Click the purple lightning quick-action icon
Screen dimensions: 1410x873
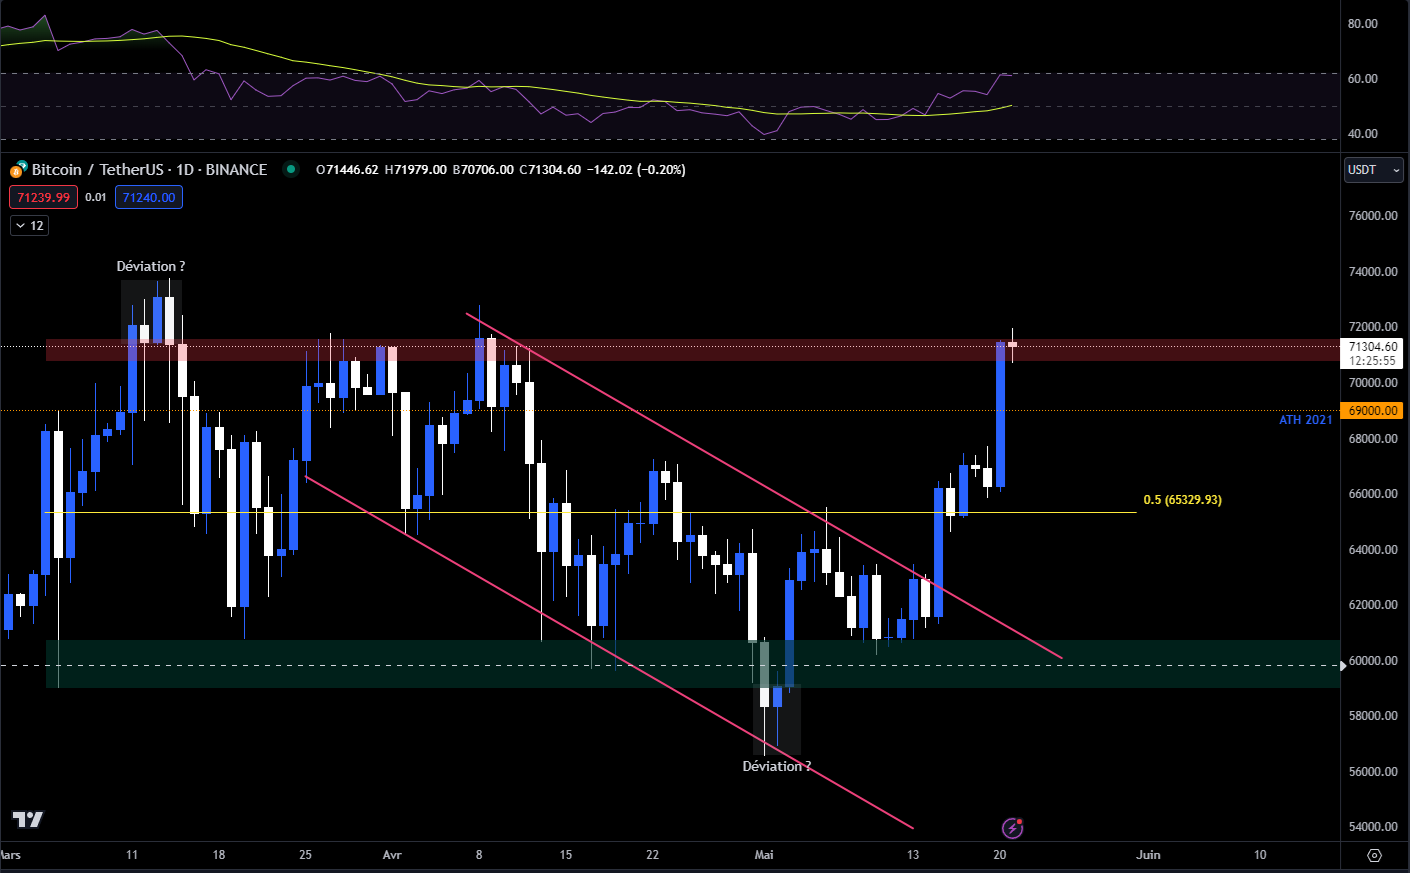coord(1012,827)
